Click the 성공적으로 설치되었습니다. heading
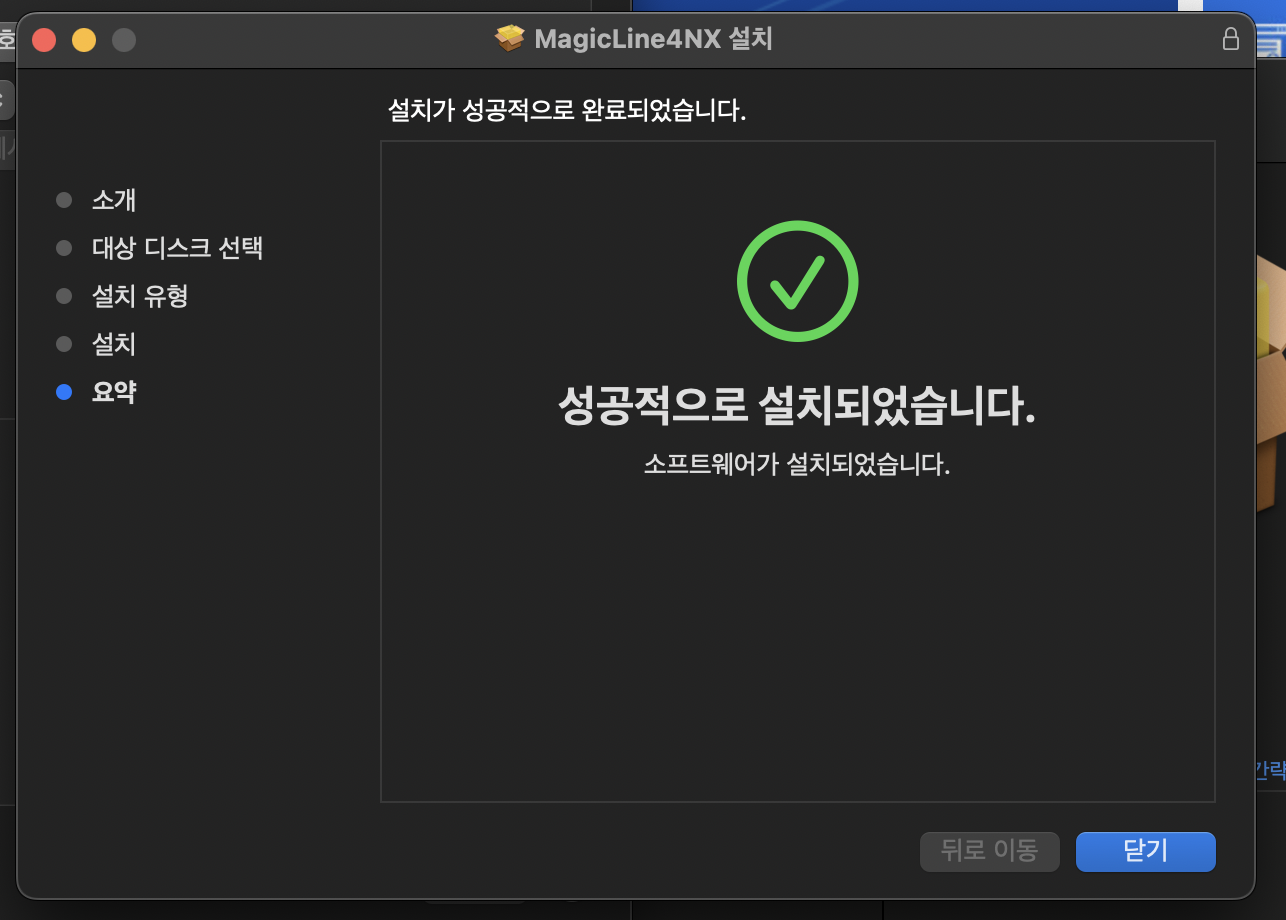 tap(796, 408)
